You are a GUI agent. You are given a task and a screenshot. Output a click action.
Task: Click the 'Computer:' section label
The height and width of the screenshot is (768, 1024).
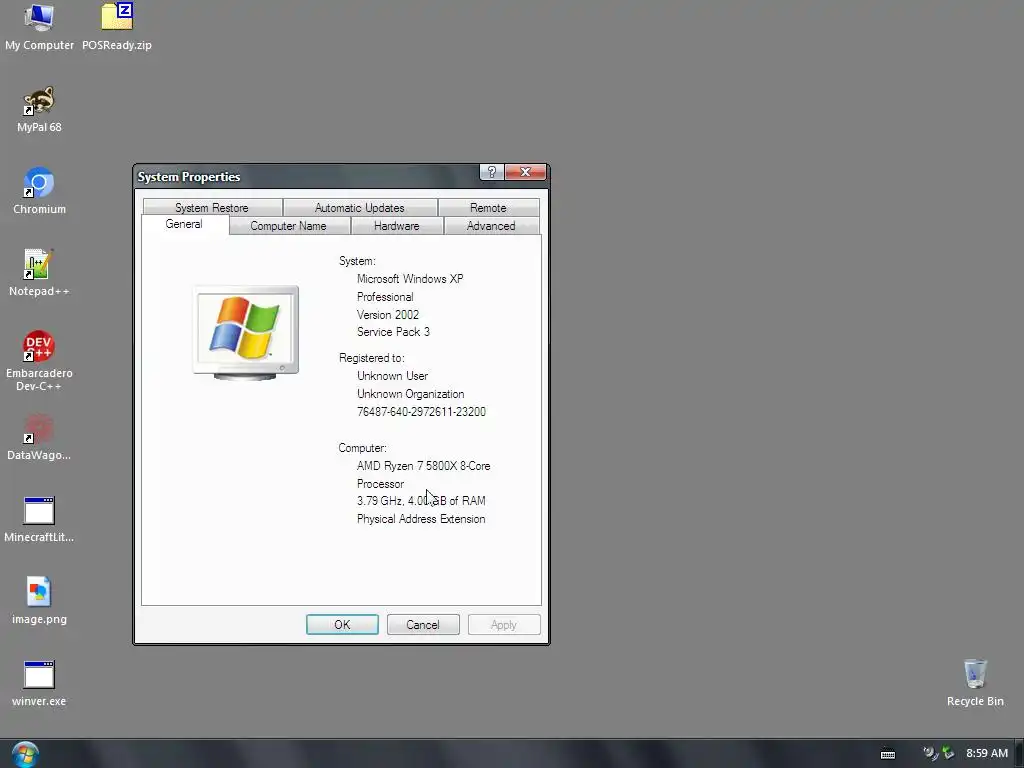[362, 448]
